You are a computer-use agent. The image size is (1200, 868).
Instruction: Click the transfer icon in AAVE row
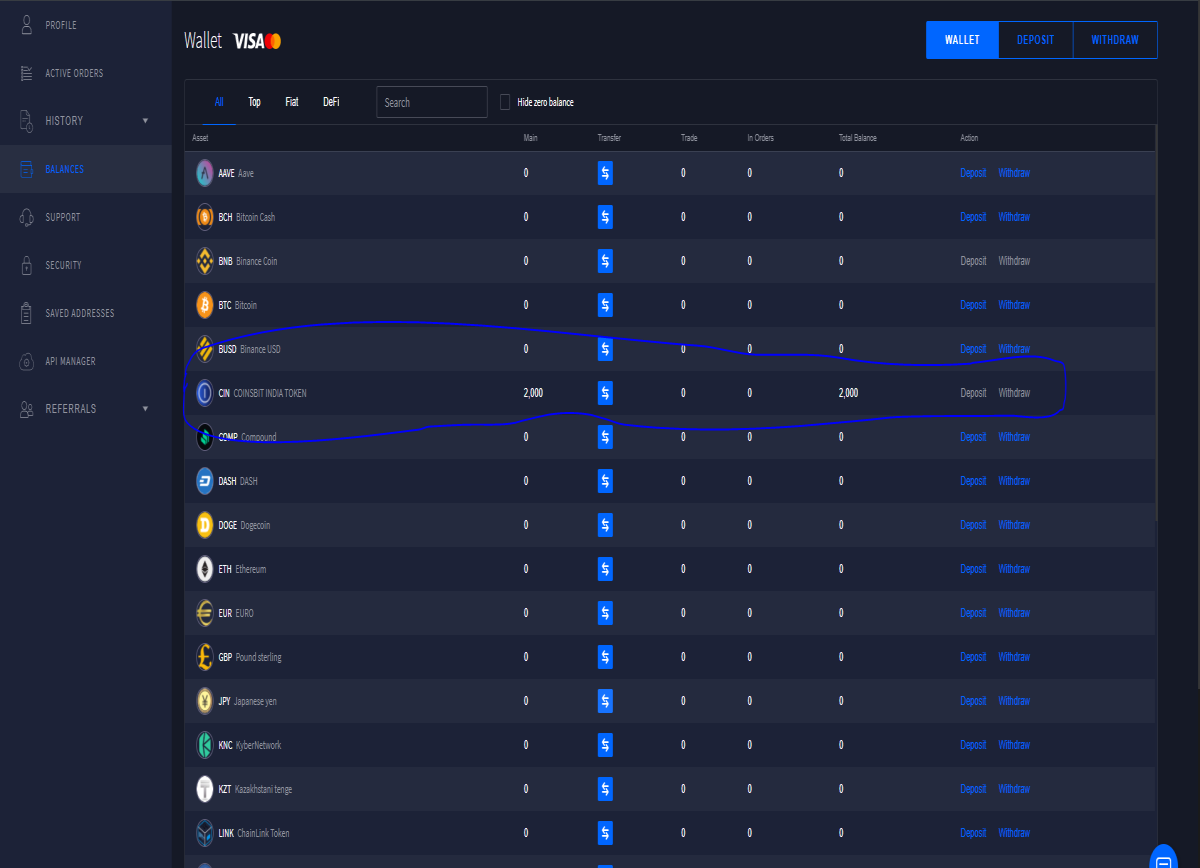[605, 173]
